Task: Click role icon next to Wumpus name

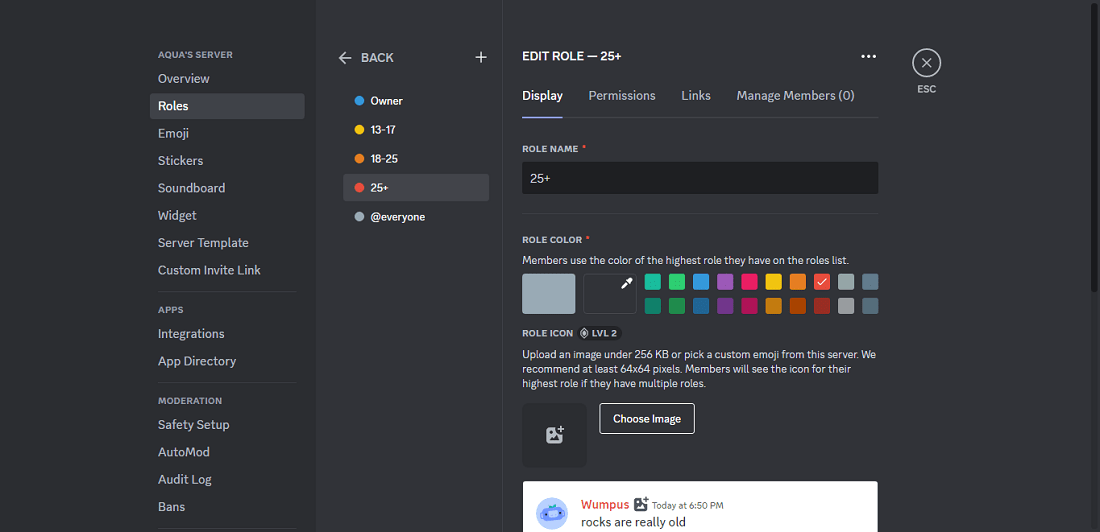Action: coord(641,504)
